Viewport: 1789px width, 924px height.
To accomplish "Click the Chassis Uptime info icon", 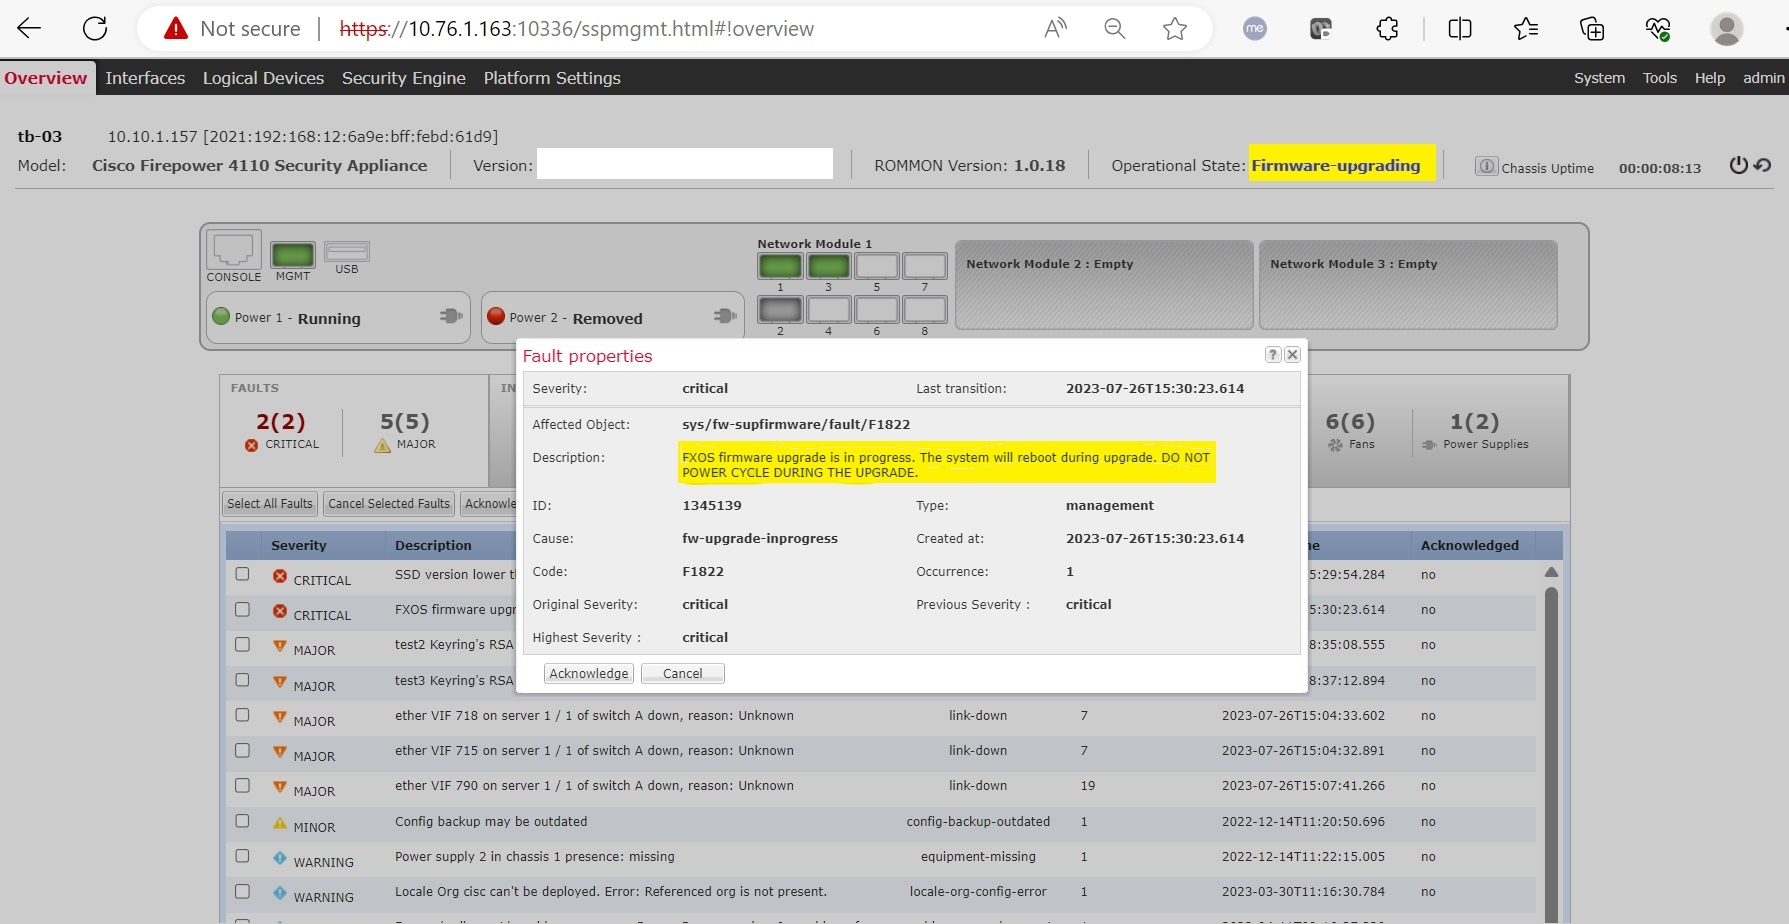I will pos(1486,166).
